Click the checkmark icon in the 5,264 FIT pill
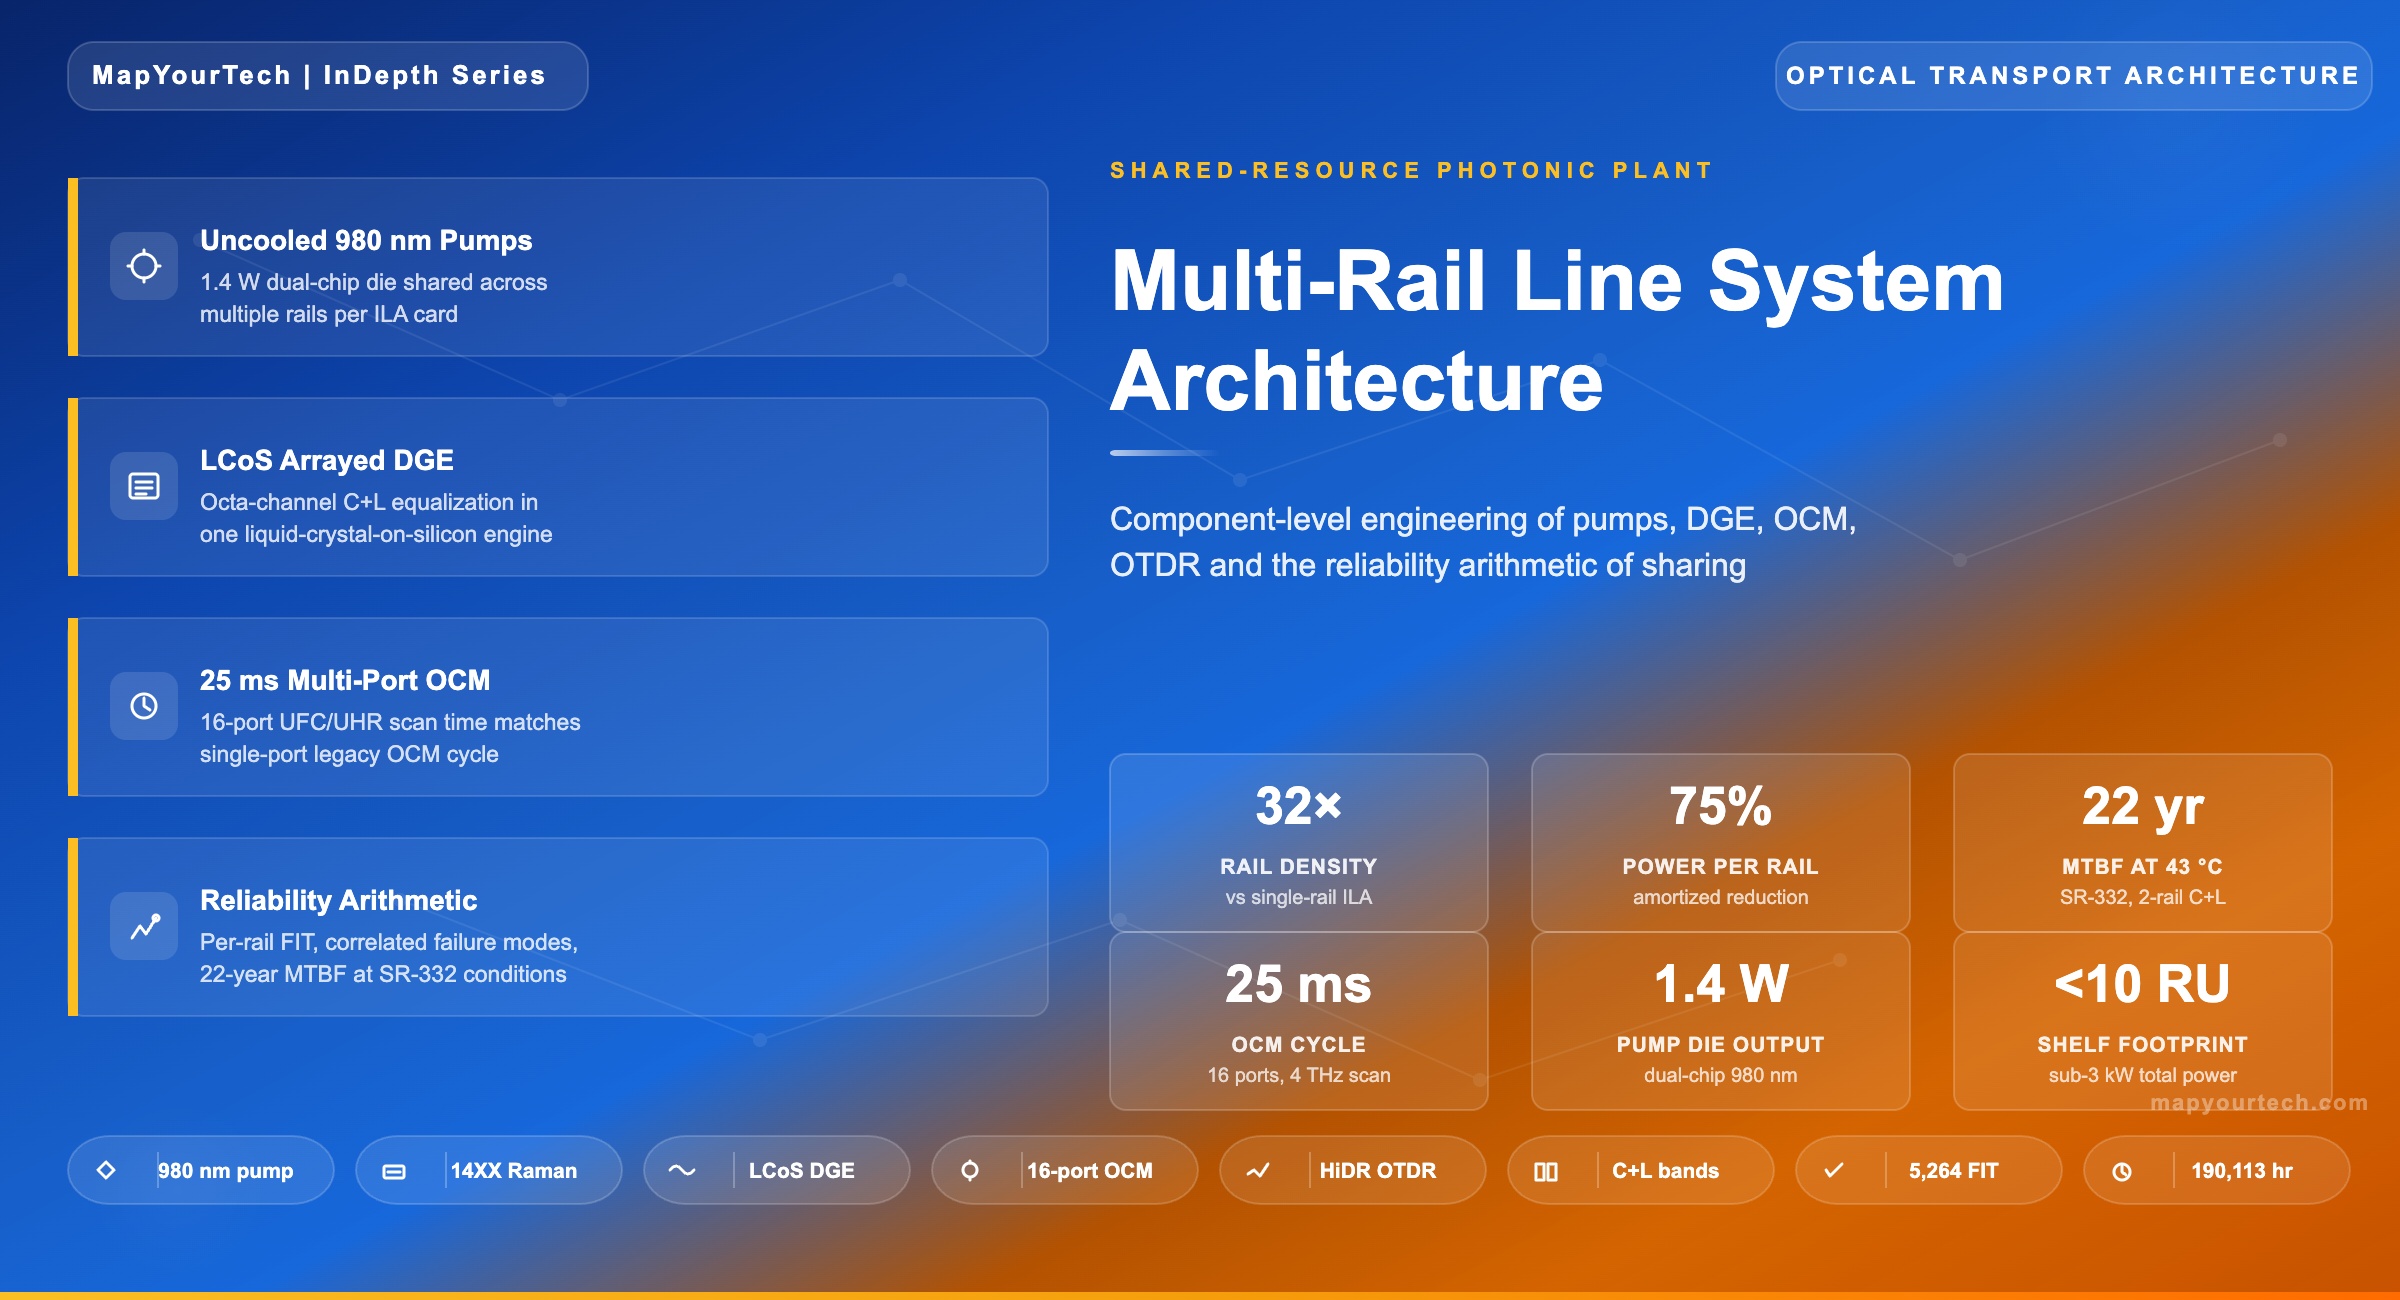 point(1834,1170)
